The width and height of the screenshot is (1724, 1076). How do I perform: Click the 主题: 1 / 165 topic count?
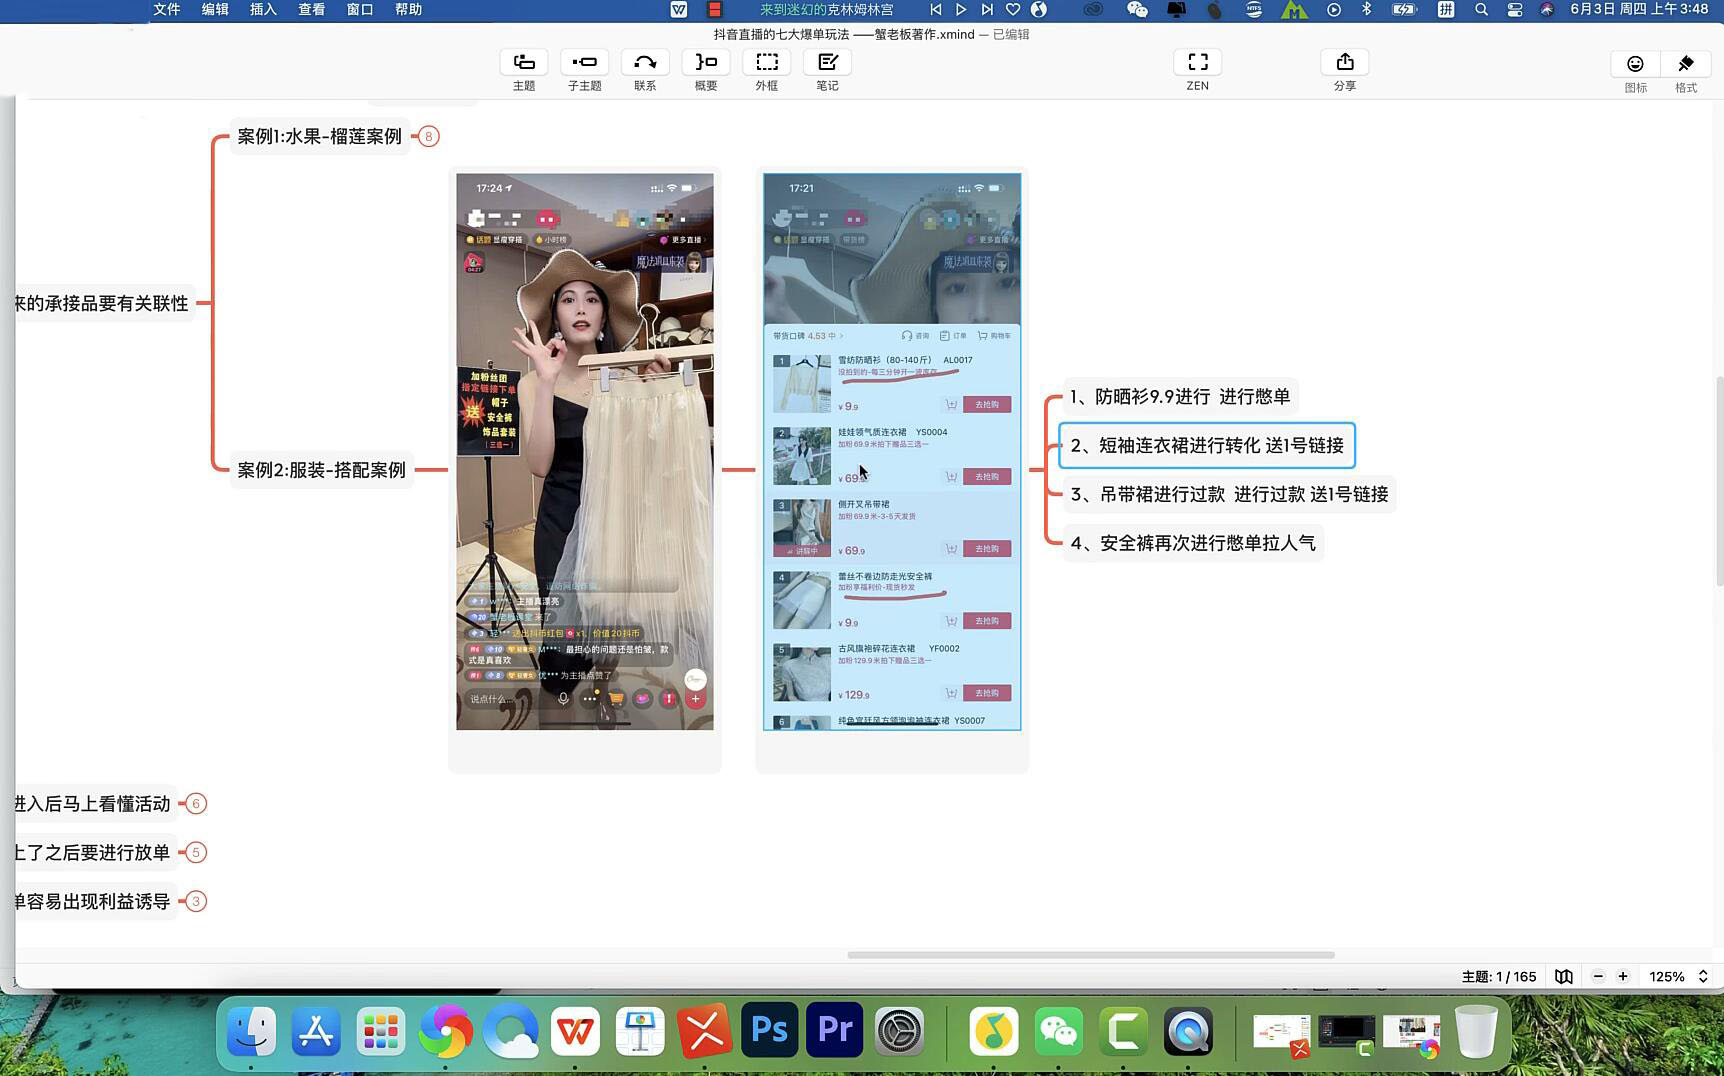point(1499,977)
